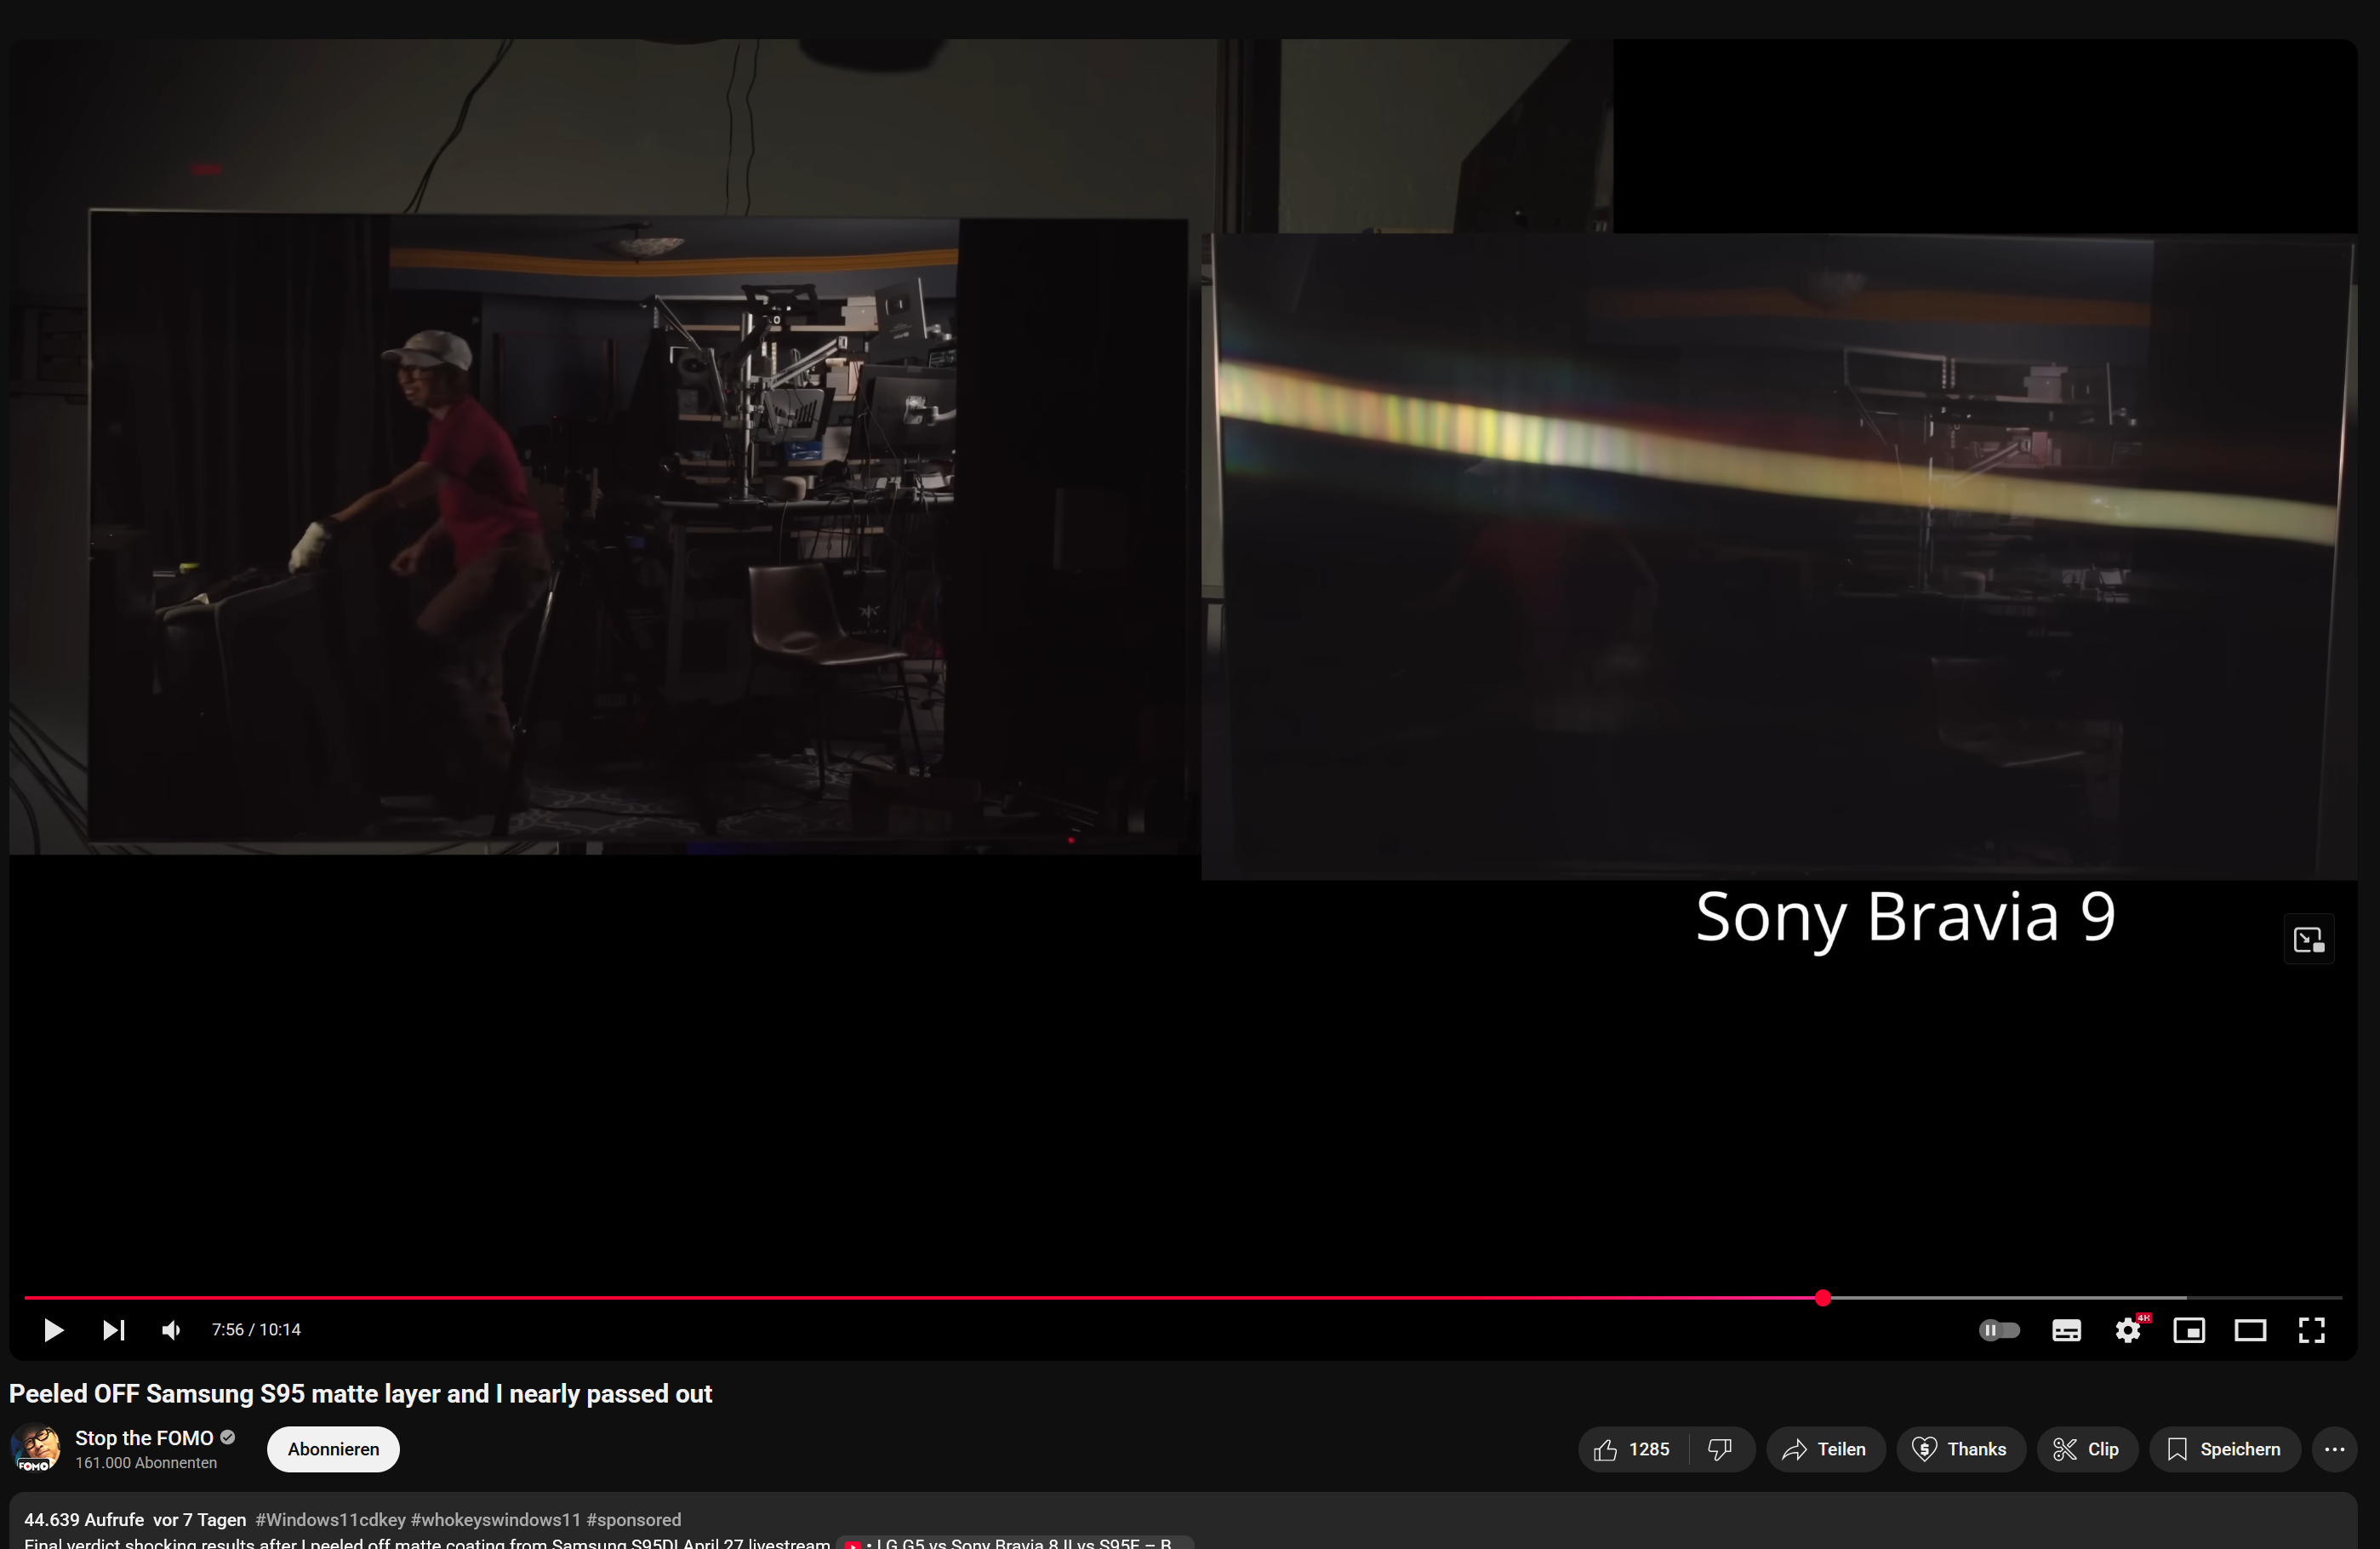
Task: Skip to next video
Action: (113, 1330)
